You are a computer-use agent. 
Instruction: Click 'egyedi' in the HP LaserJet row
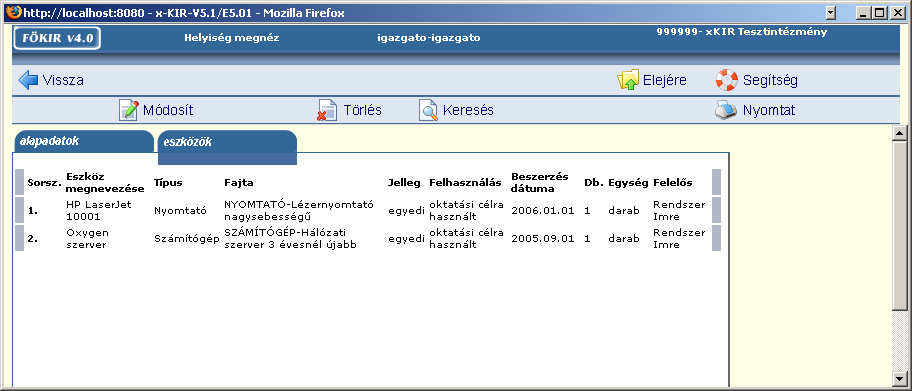pos(407,211)
